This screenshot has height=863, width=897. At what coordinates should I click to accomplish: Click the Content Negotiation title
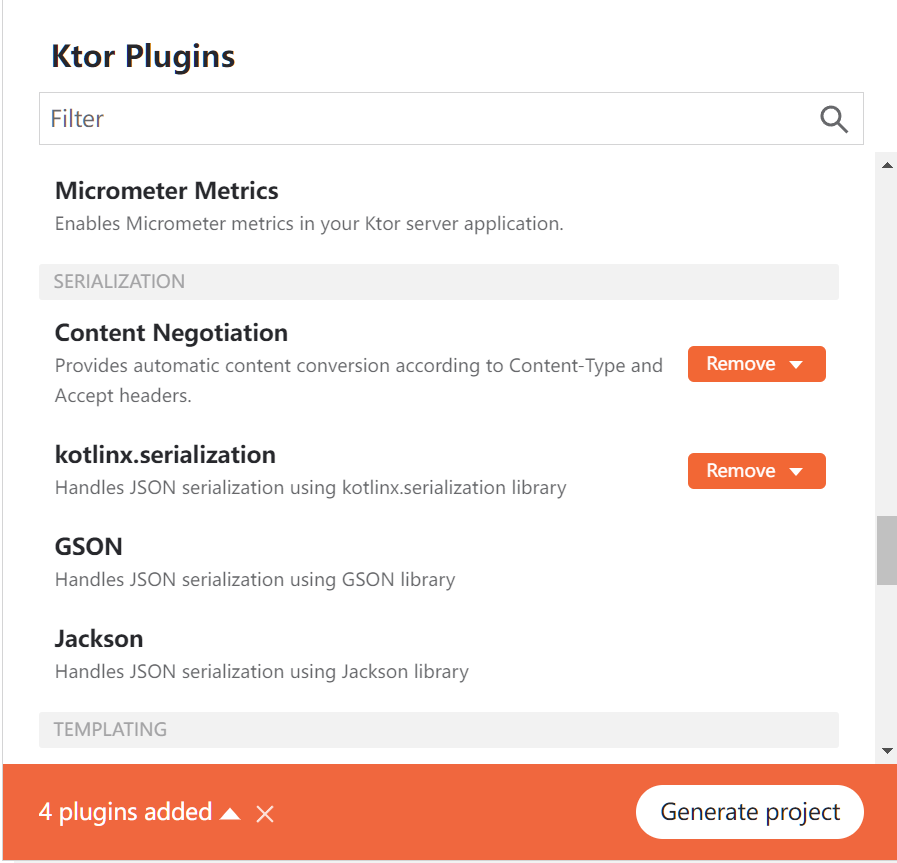coord(171,333)
